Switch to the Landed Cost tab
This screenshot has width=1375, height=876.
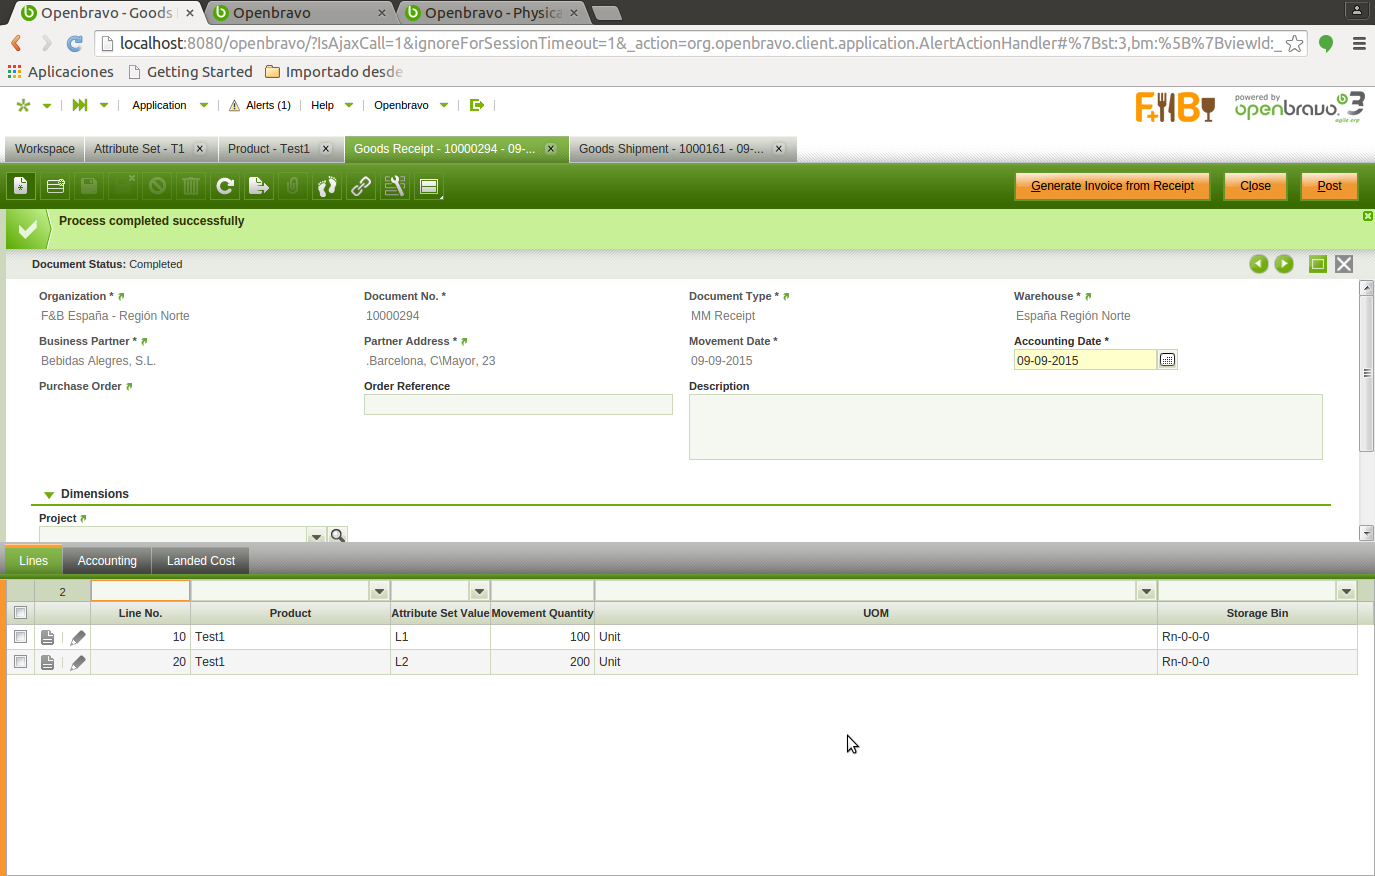[201, 561]
